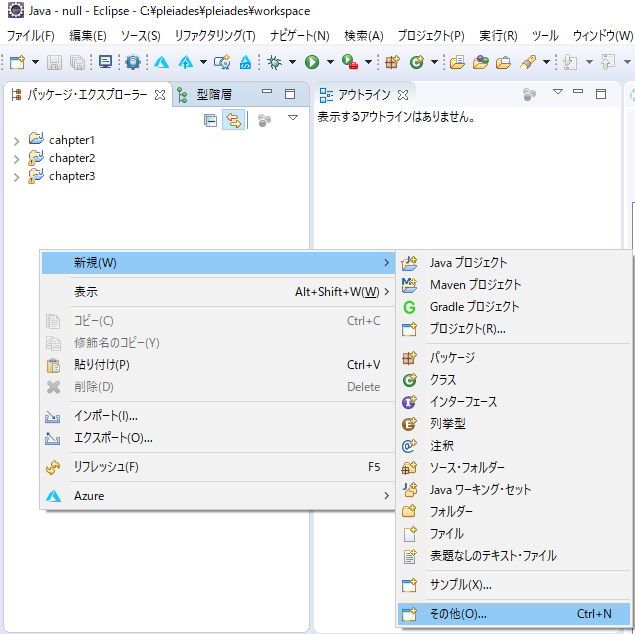
Task: Click Collapse All in Package Explorer
Action: (211, 120)
